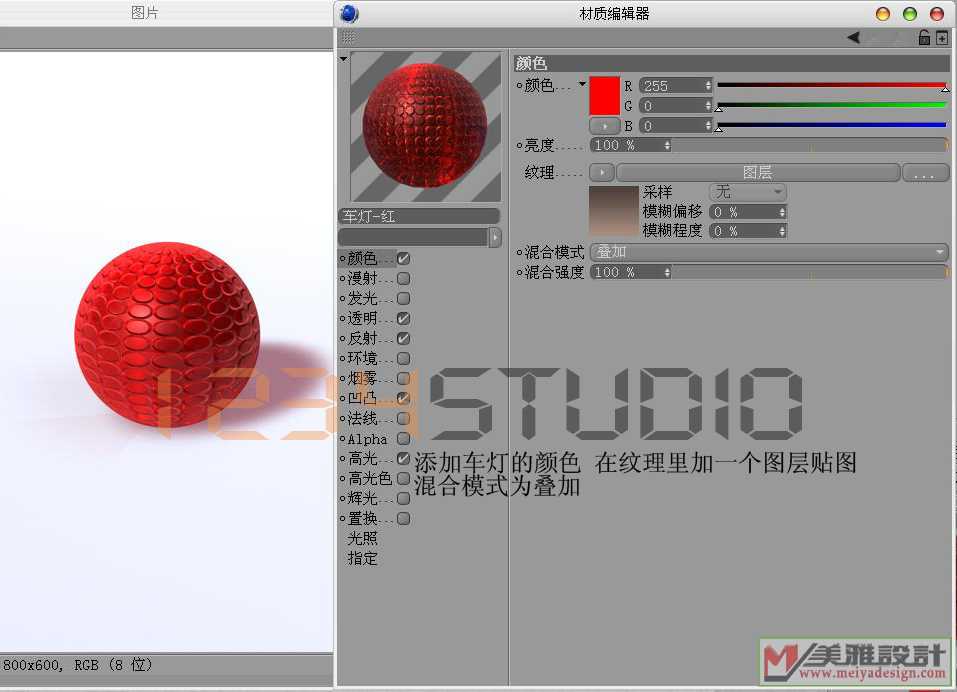The width and height of the screenshot is (957, 692).
Task: Click the 混合强度 percentage field
Action: pos(627,272)
